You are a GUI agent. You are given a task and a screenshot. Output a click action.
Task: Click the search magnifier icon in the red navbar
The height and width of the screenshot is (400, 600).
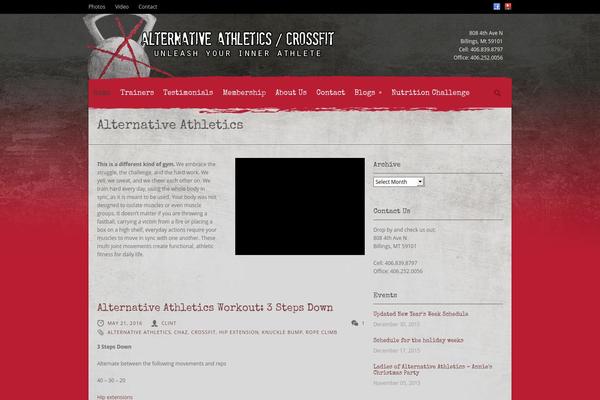tap(497, 93)
